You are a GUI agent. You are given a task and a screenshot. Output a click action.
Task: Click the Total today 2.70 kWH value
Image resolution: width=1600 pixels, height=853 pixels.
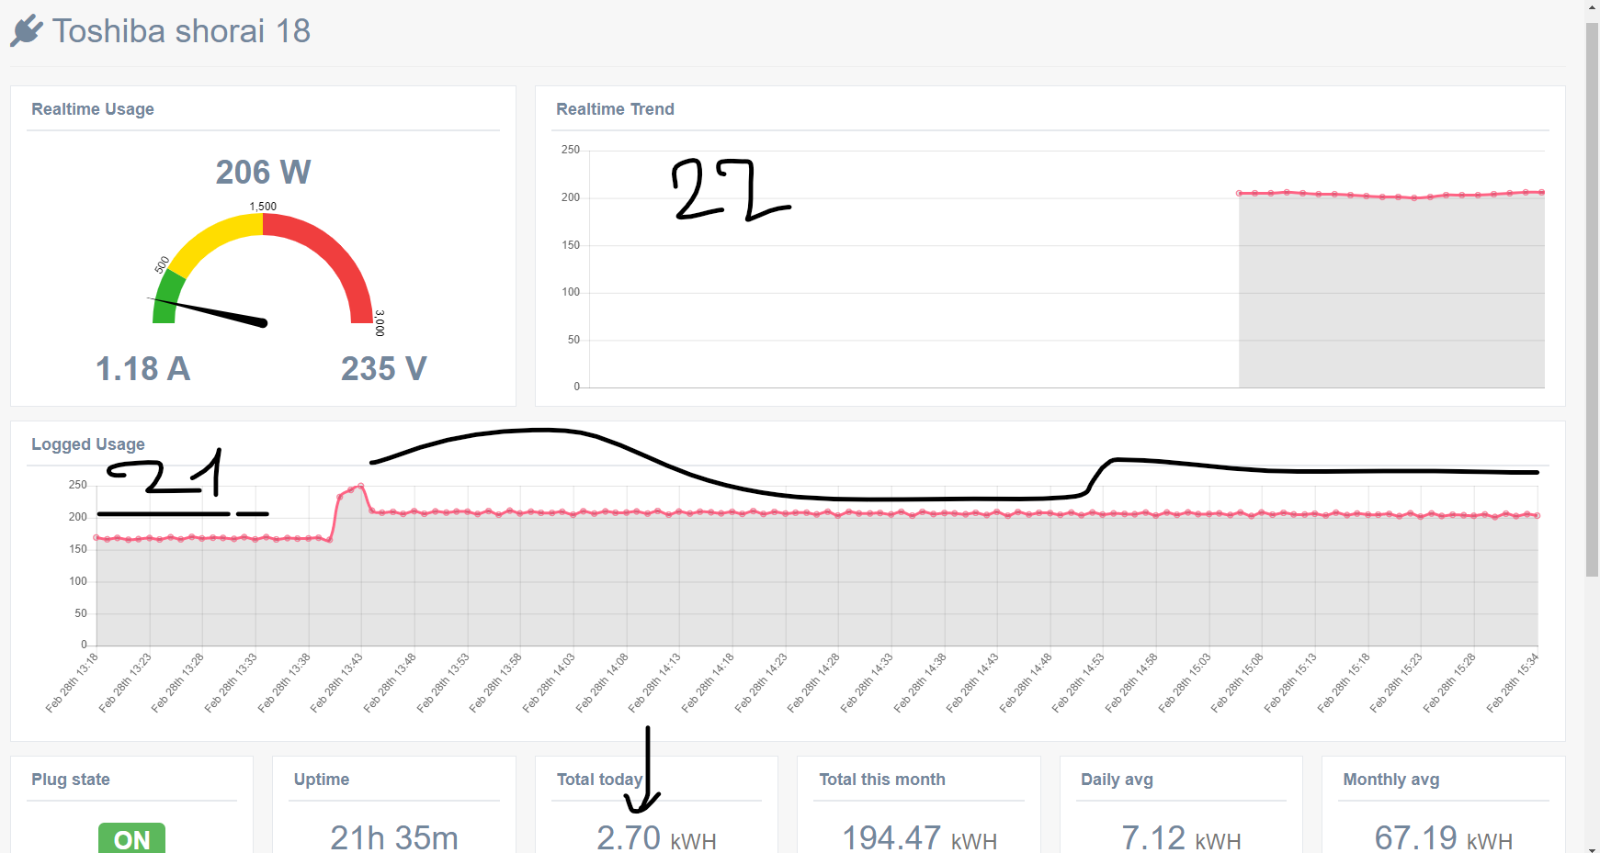[x=656, y=838]
